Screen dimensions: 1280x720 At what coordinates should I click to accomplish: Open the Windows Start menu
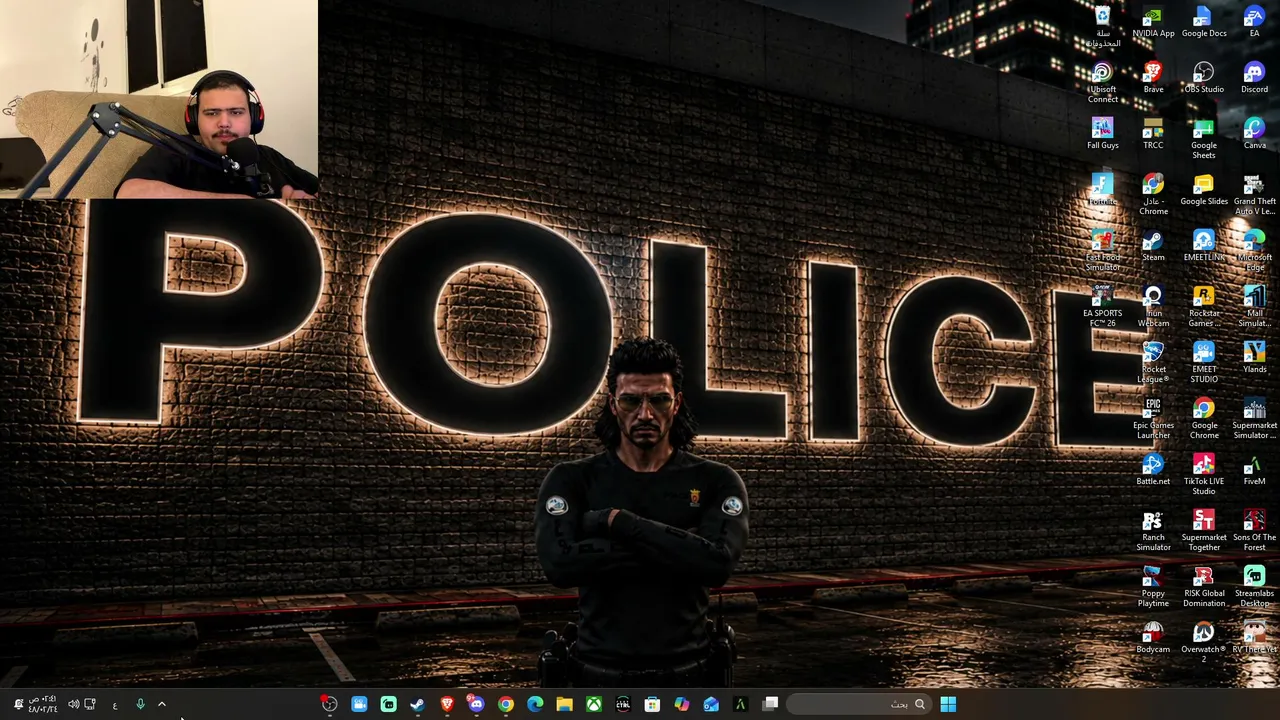948,704
